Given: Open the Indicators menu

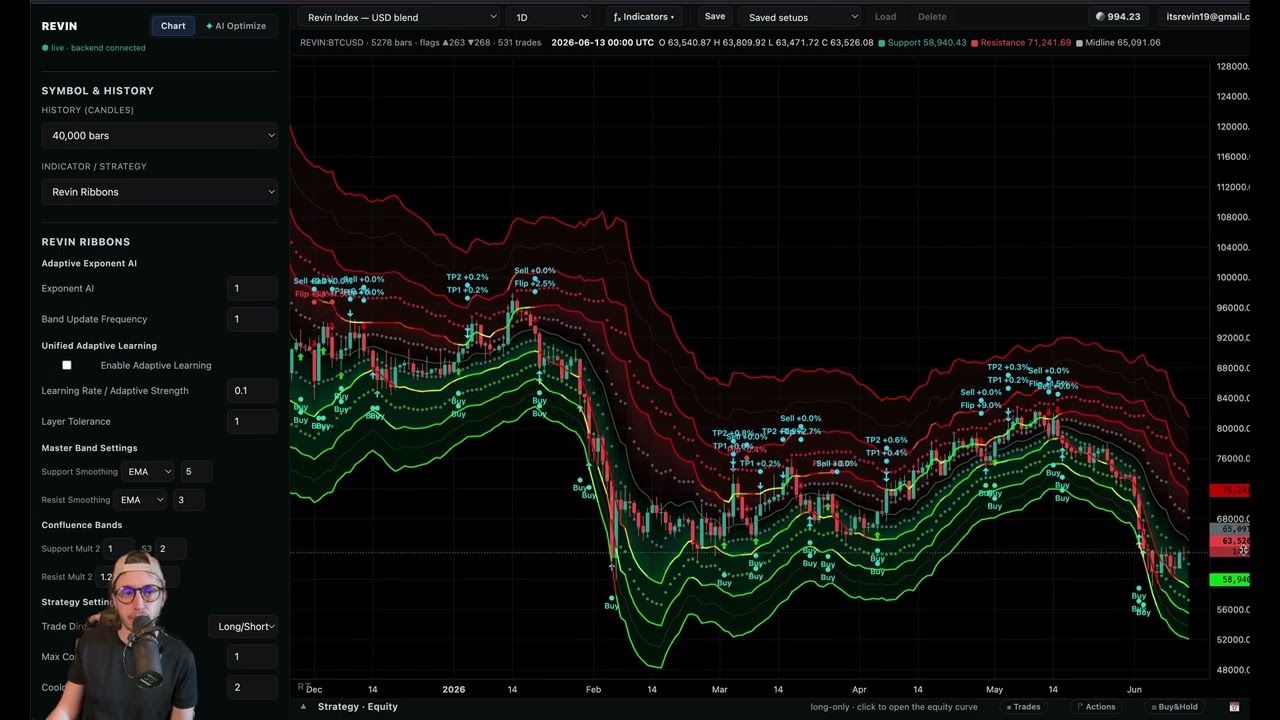Looking at the screenshot, I should coord(643,17).
